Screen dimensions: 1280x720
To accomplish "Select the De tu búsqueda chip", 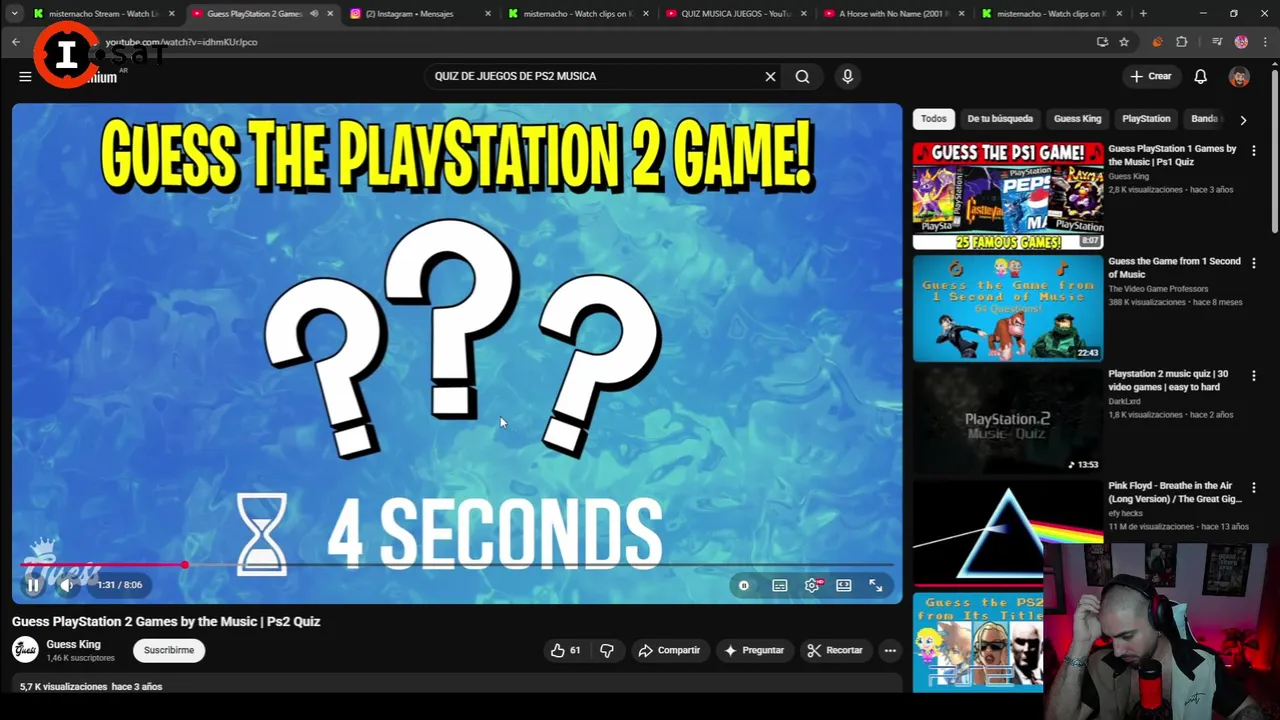I will click(x=1000, y=119).
